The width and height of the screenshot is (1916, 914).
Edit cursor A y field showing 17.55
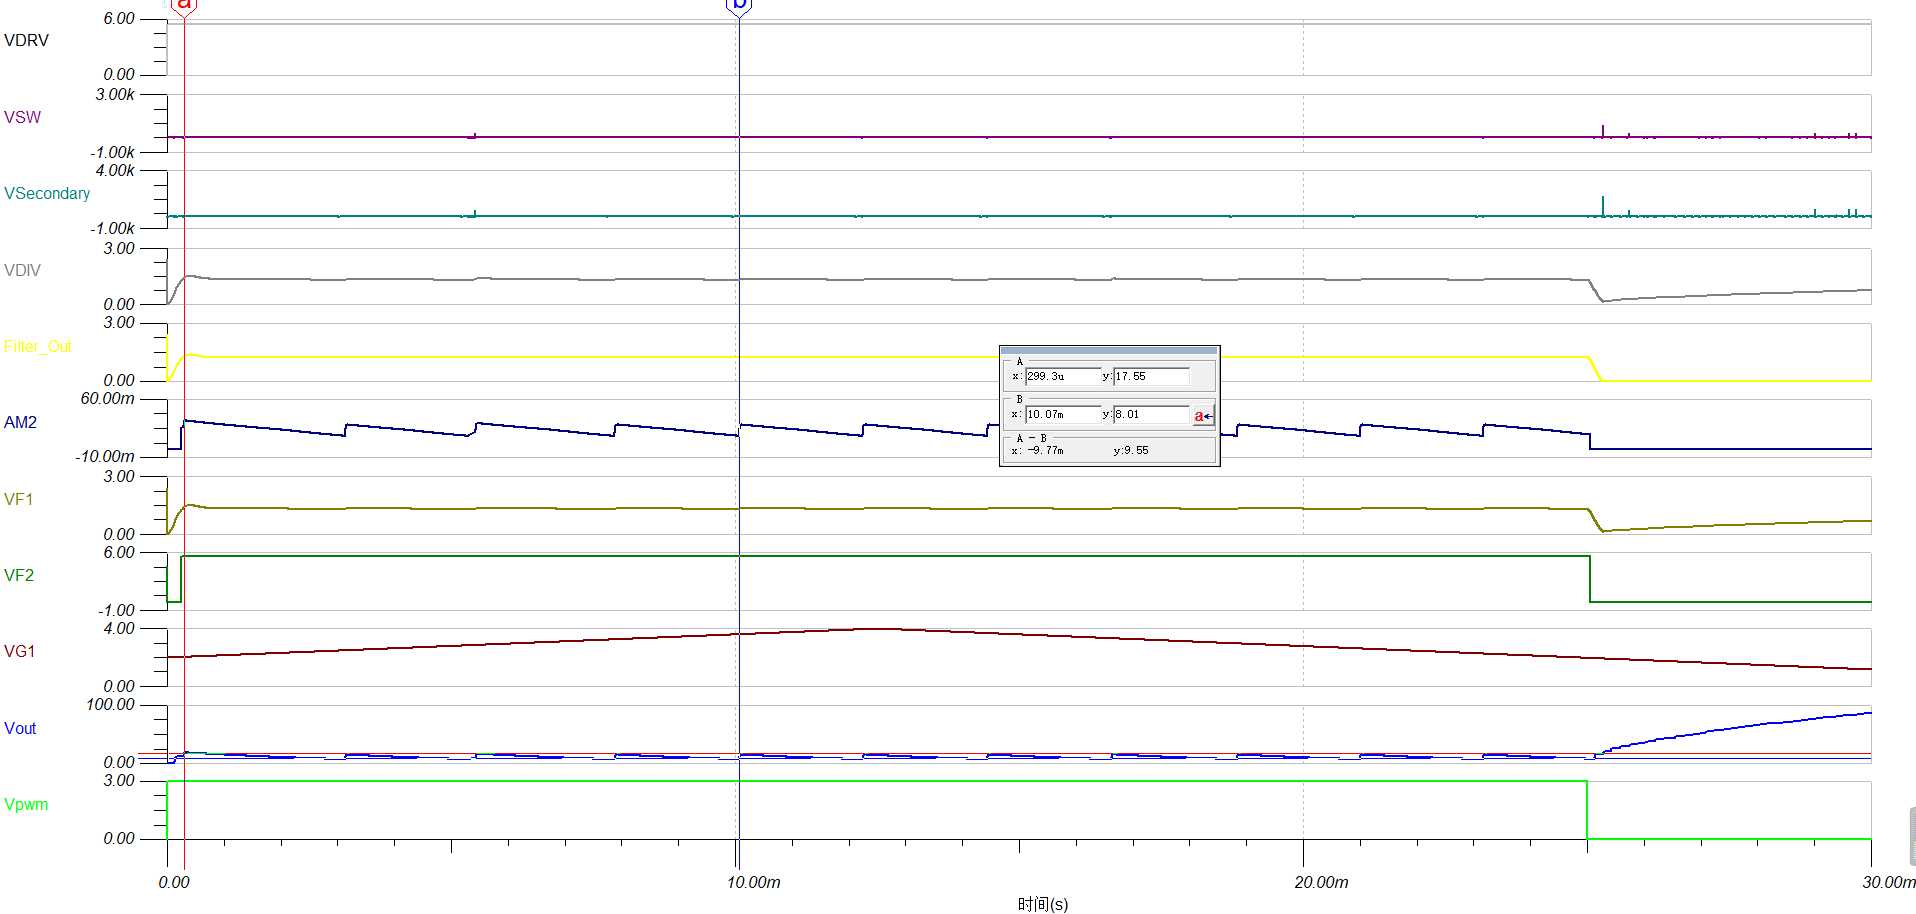click(x=1151, y=376)
